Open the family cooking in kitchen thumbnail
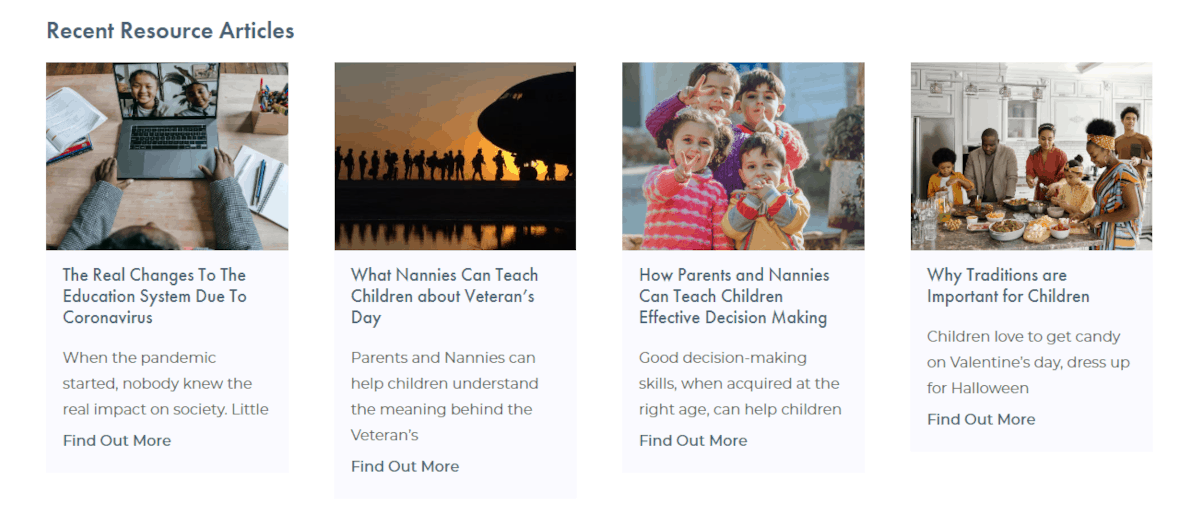This screenshot has height=505, width=1200. pos(1031,156)
